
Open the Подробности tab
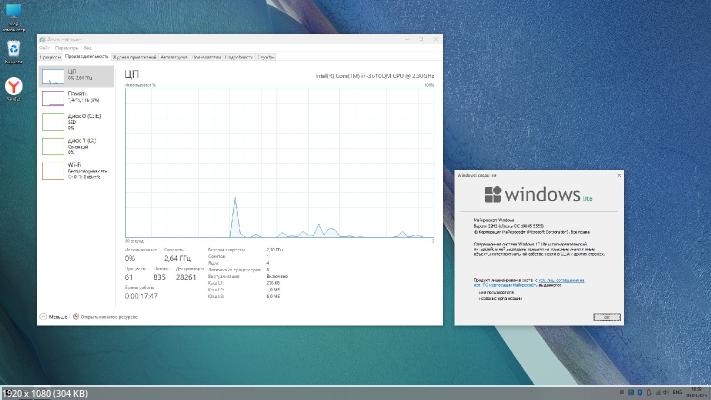(239, 57)
